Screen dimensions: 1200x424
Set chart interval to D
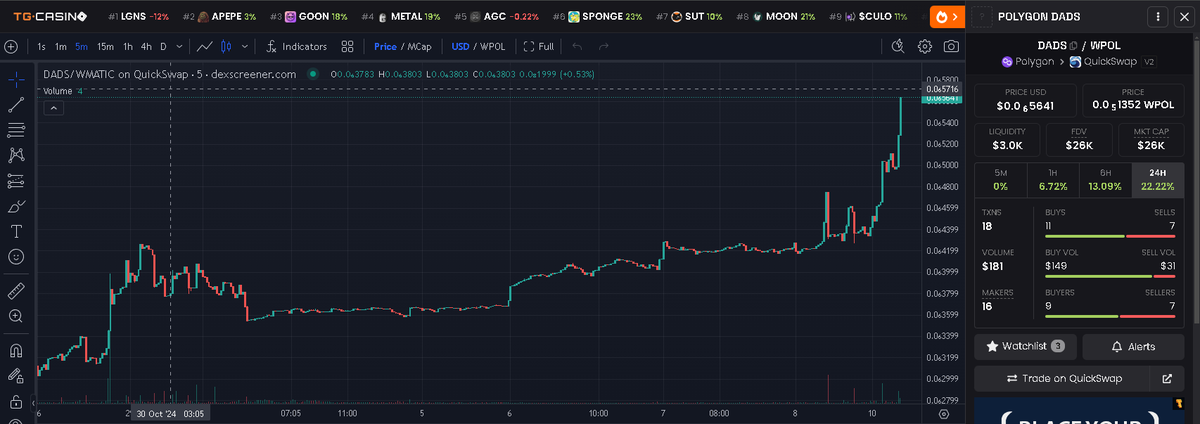pyautogui.click(x=164, y=46)
